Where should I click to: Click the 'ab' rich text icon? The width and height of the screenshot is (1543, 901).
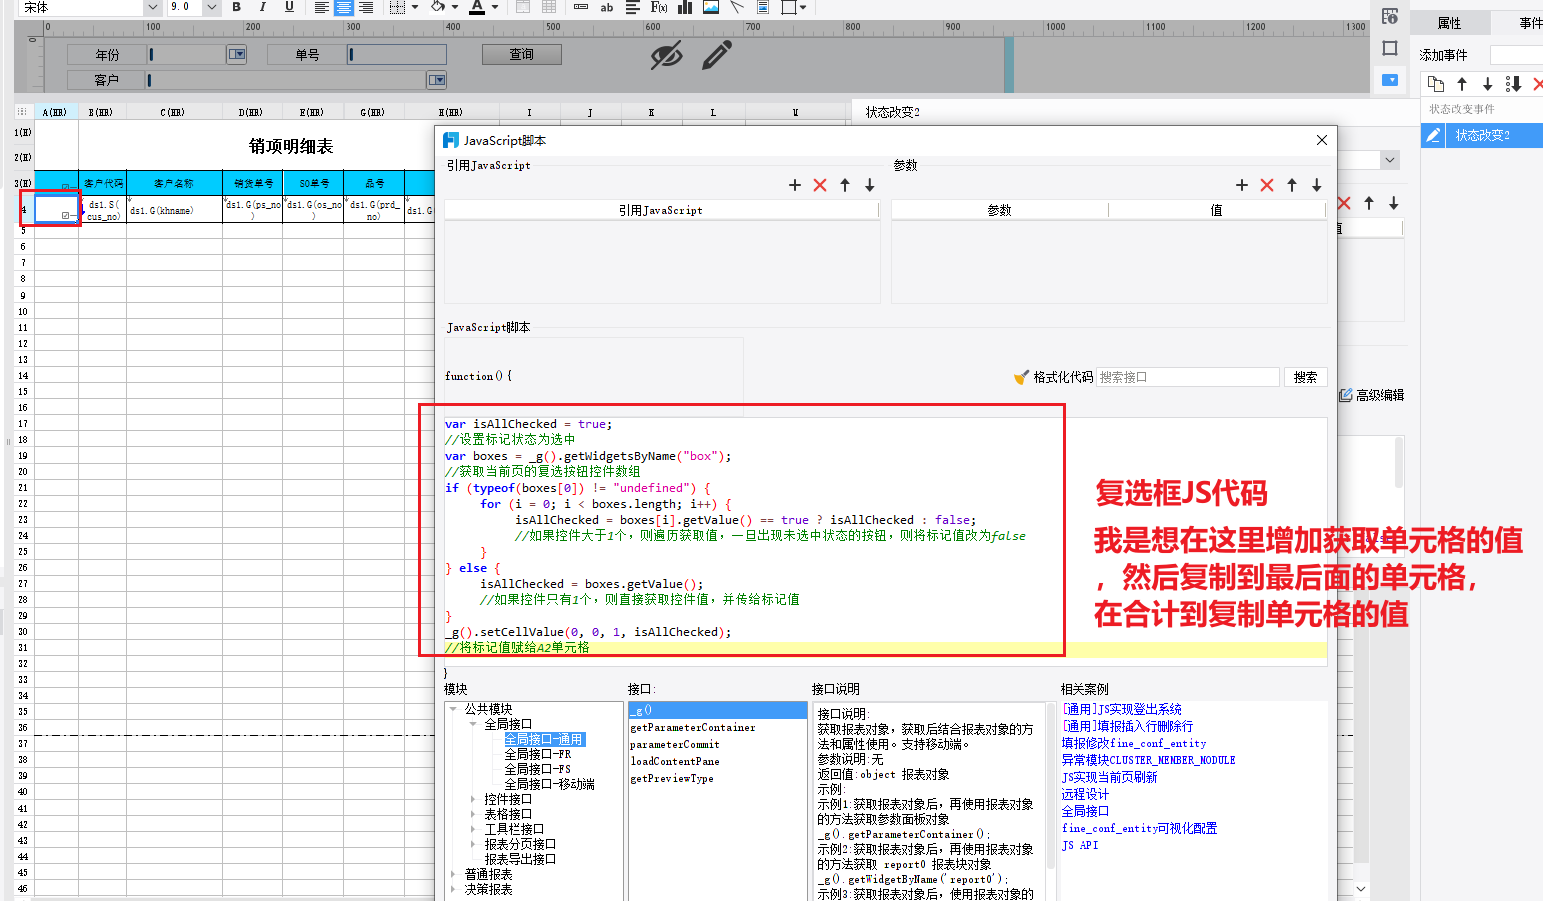click(607, 7)
